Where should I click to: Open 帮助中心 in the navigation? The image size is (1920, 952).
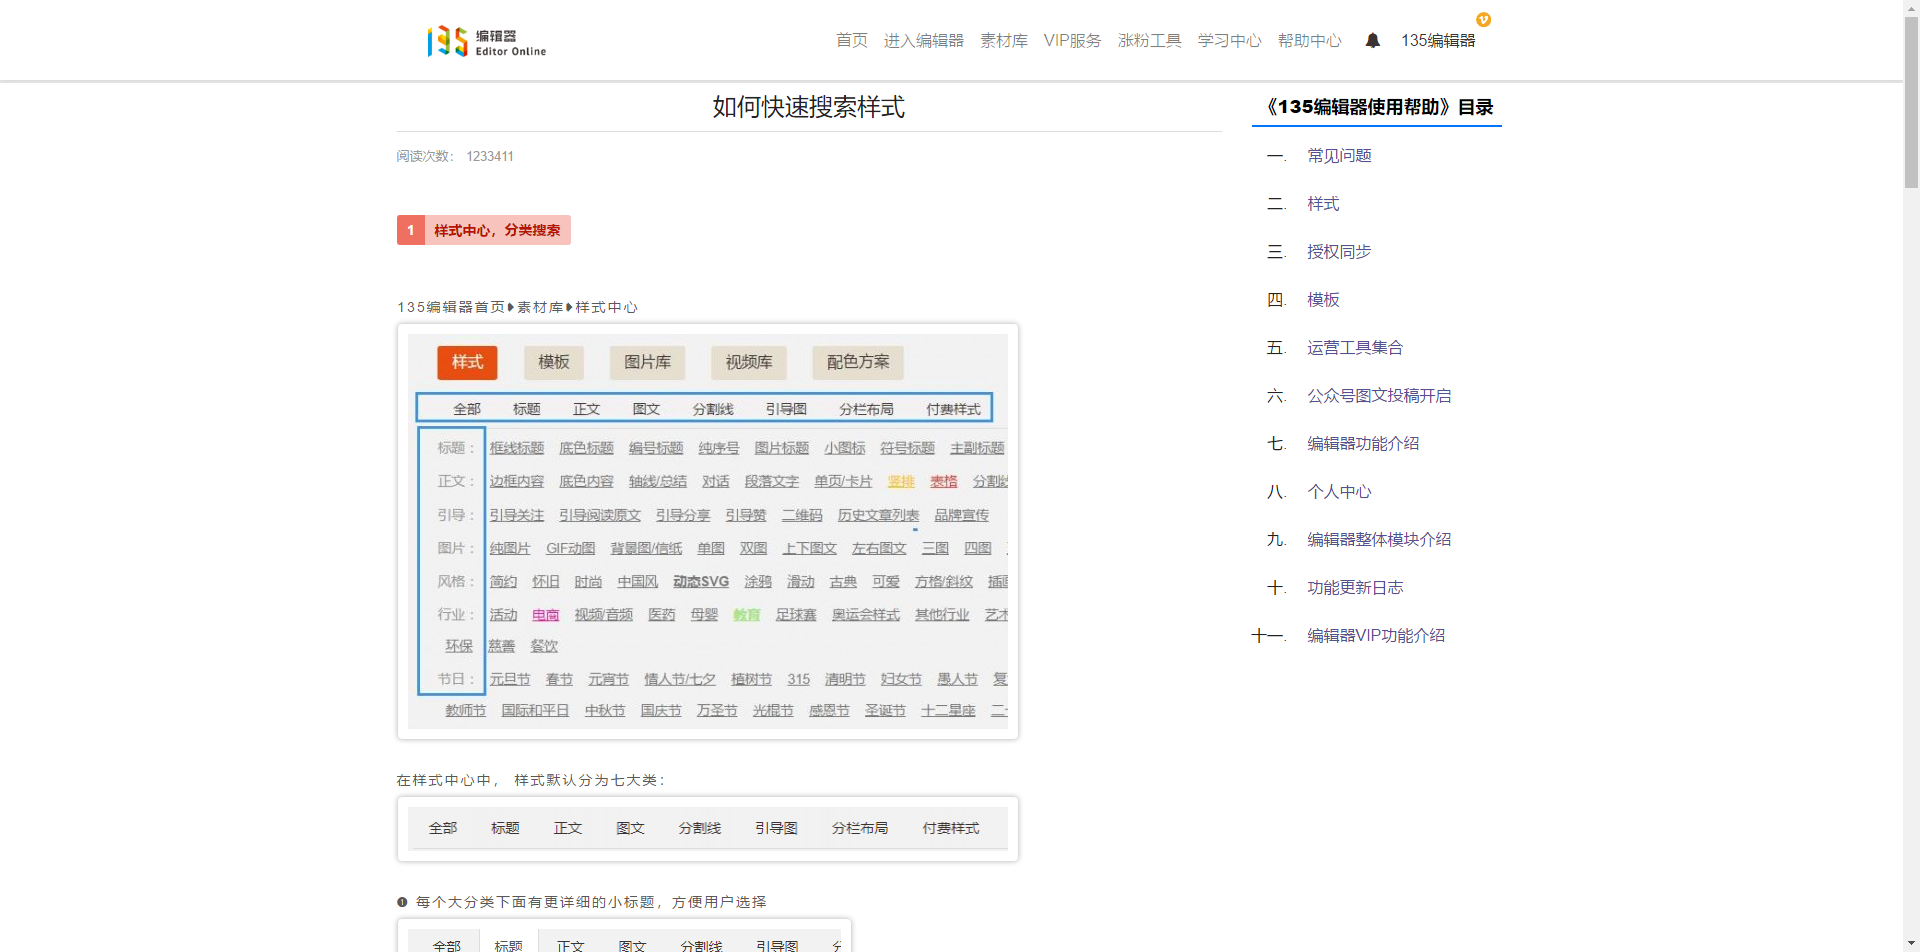click(x=1310, y=40)
